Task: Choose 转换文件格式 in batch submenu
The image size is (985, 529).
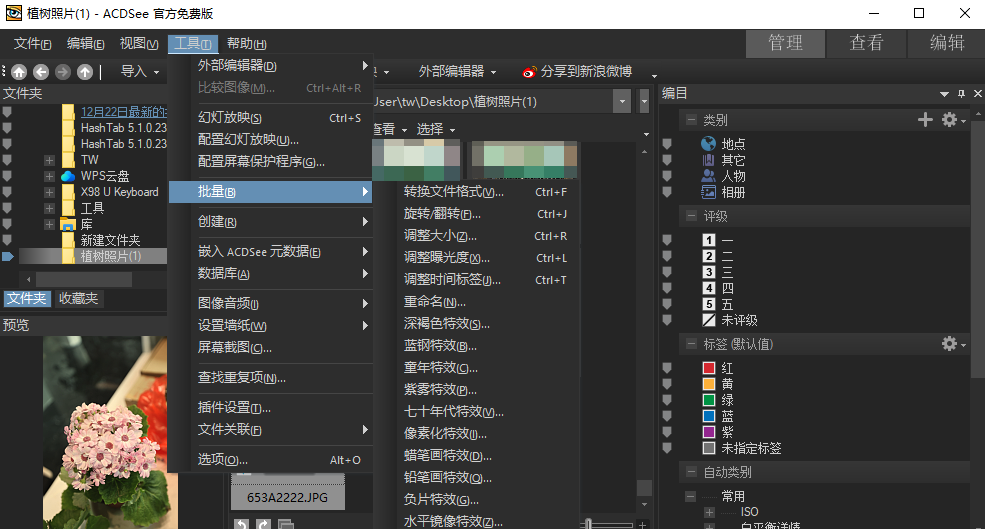Action: 485,192
